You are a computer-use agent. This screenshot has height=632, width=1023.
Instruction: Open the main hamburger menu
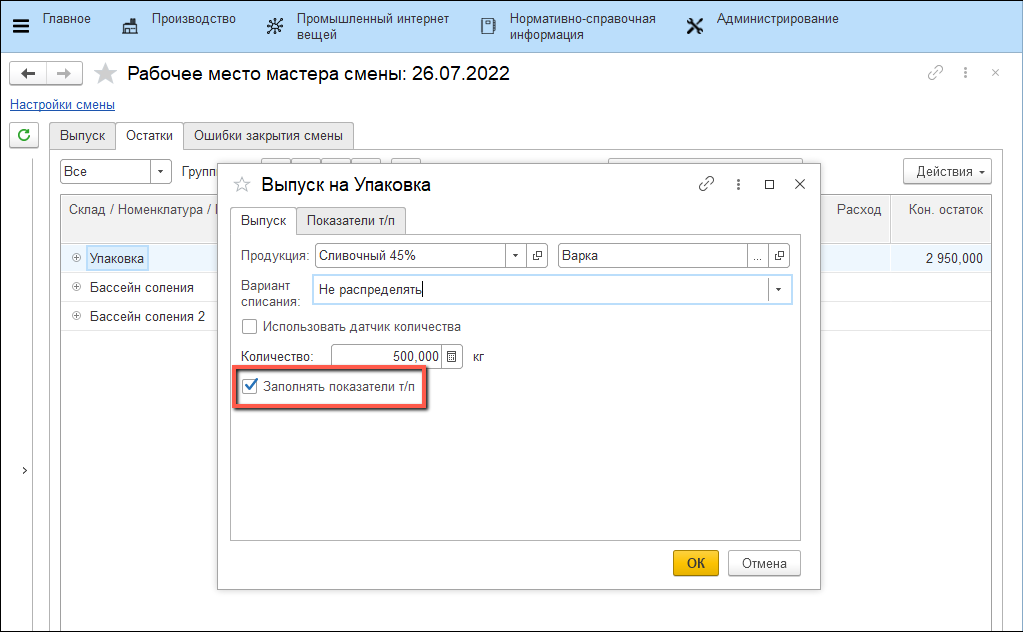20,26
